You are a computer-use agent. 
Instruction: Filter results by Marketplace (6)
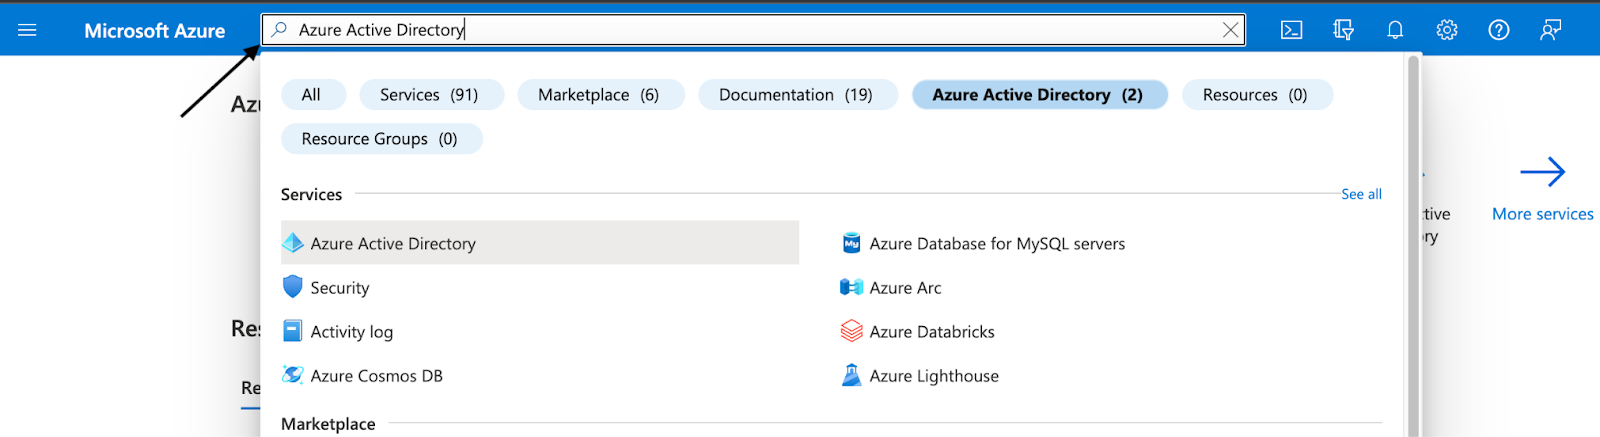point(598,95)
